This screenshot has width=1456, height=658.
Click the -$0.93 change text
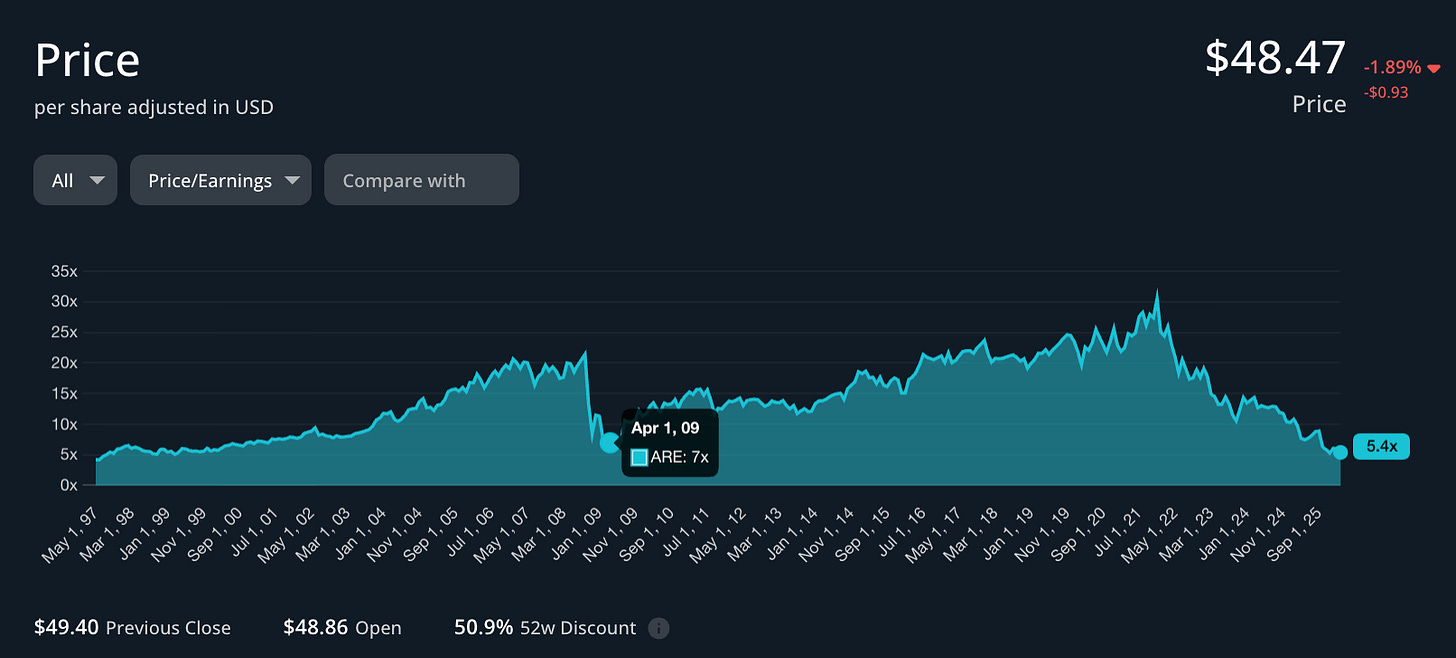tap(1386, 92)
